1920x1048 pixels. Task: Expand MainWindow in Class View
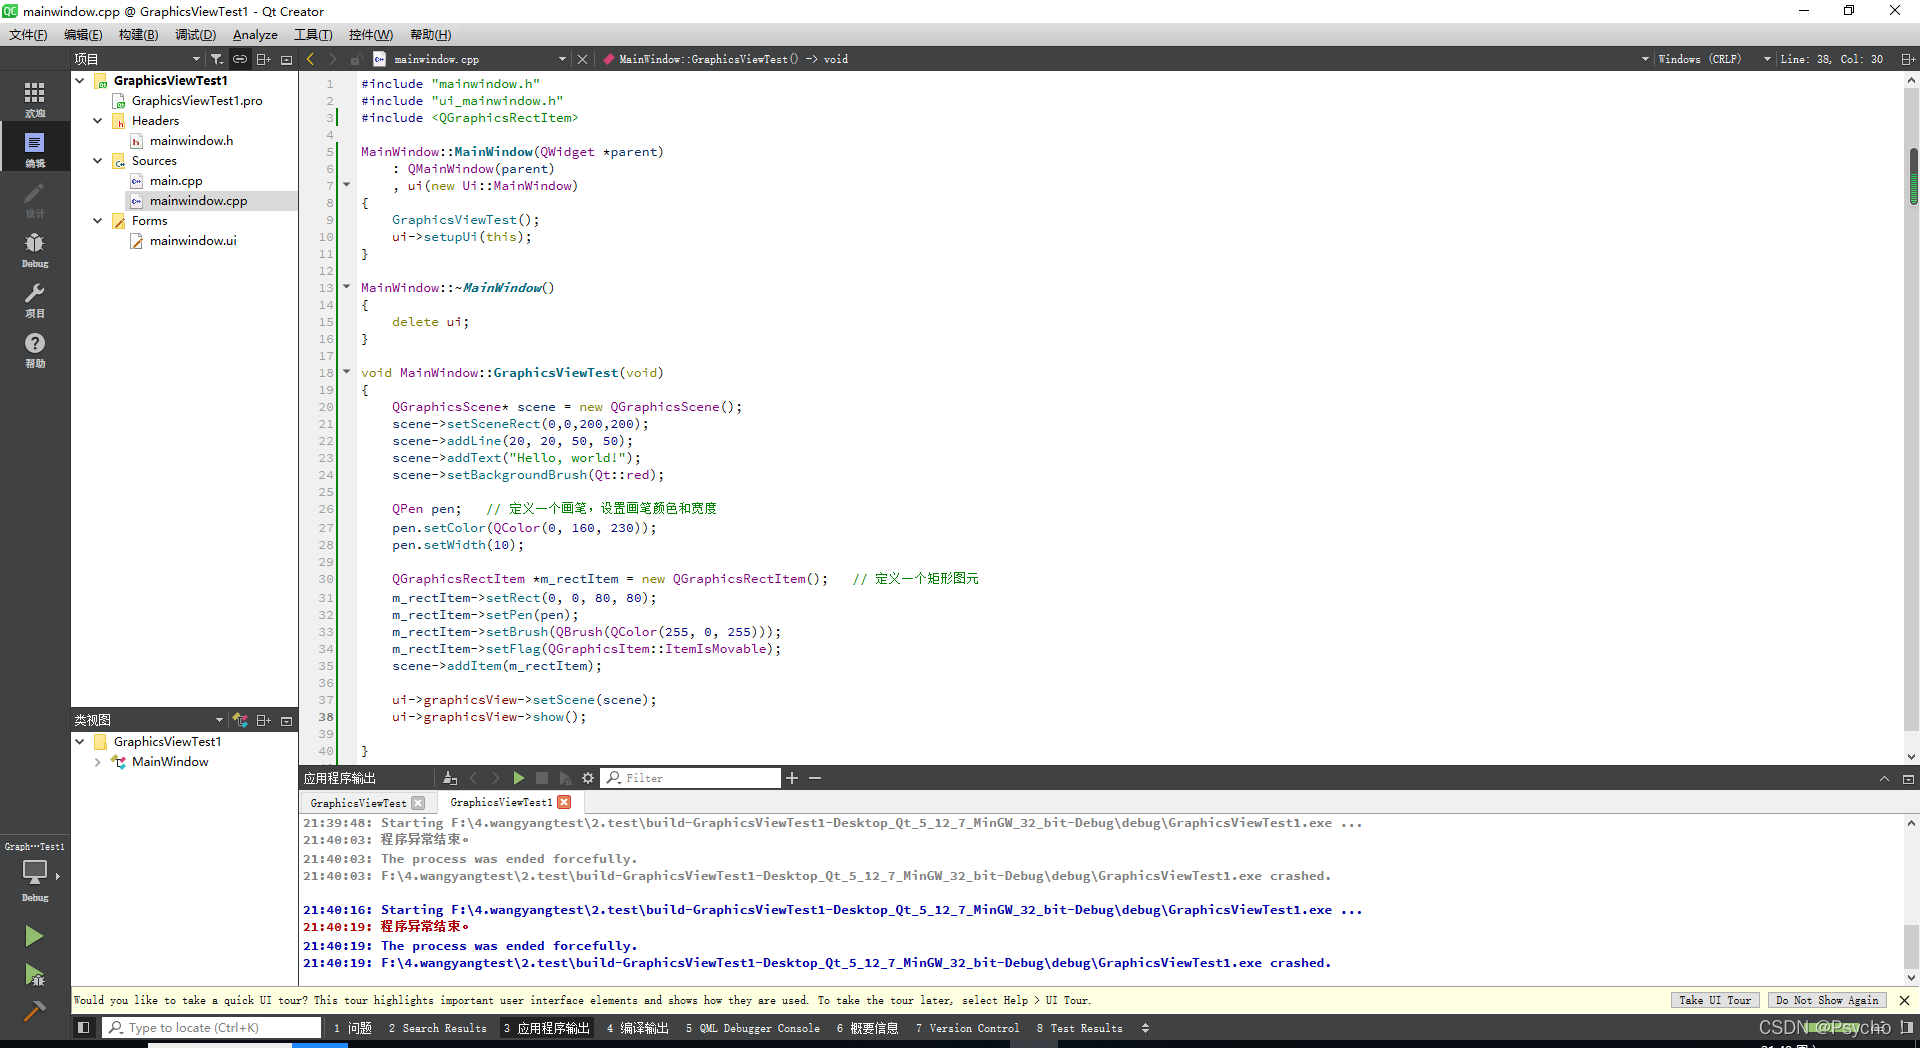click(98, 762)
